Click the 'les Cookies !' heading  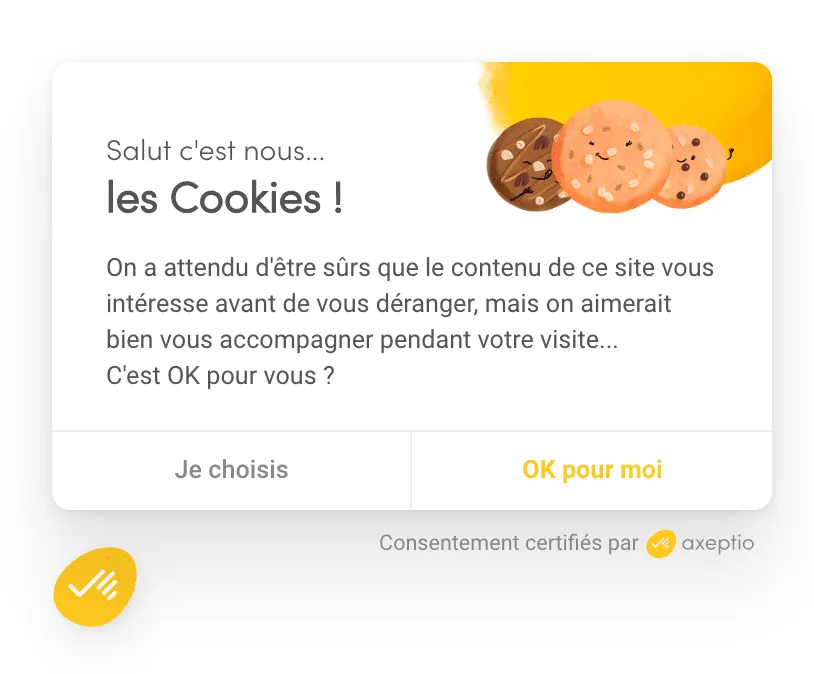click(x=224, y=198)
